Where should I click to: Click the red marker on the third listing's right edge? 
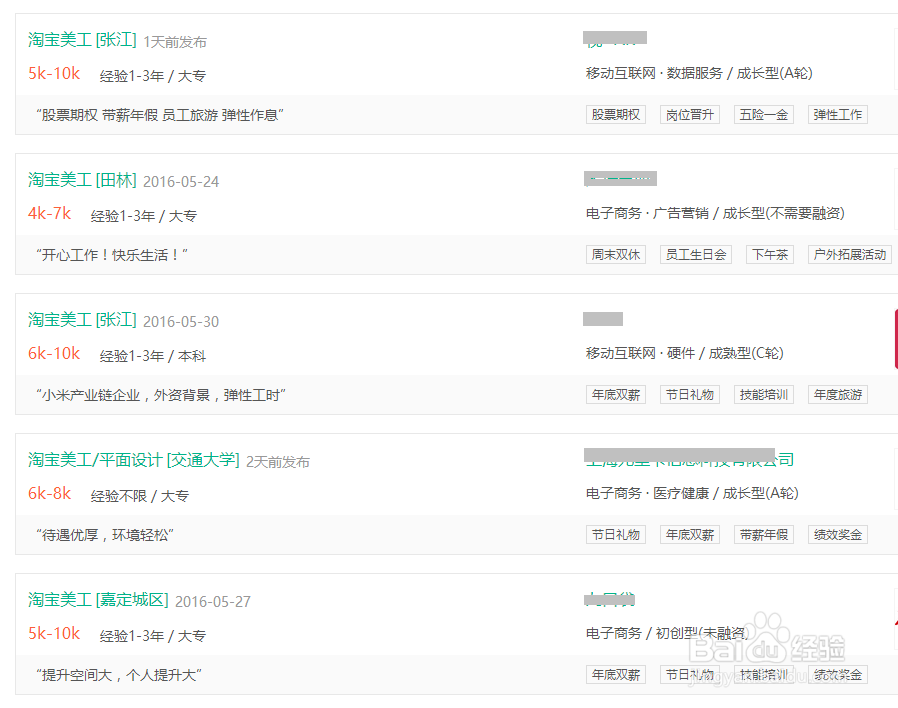point(894,340)
